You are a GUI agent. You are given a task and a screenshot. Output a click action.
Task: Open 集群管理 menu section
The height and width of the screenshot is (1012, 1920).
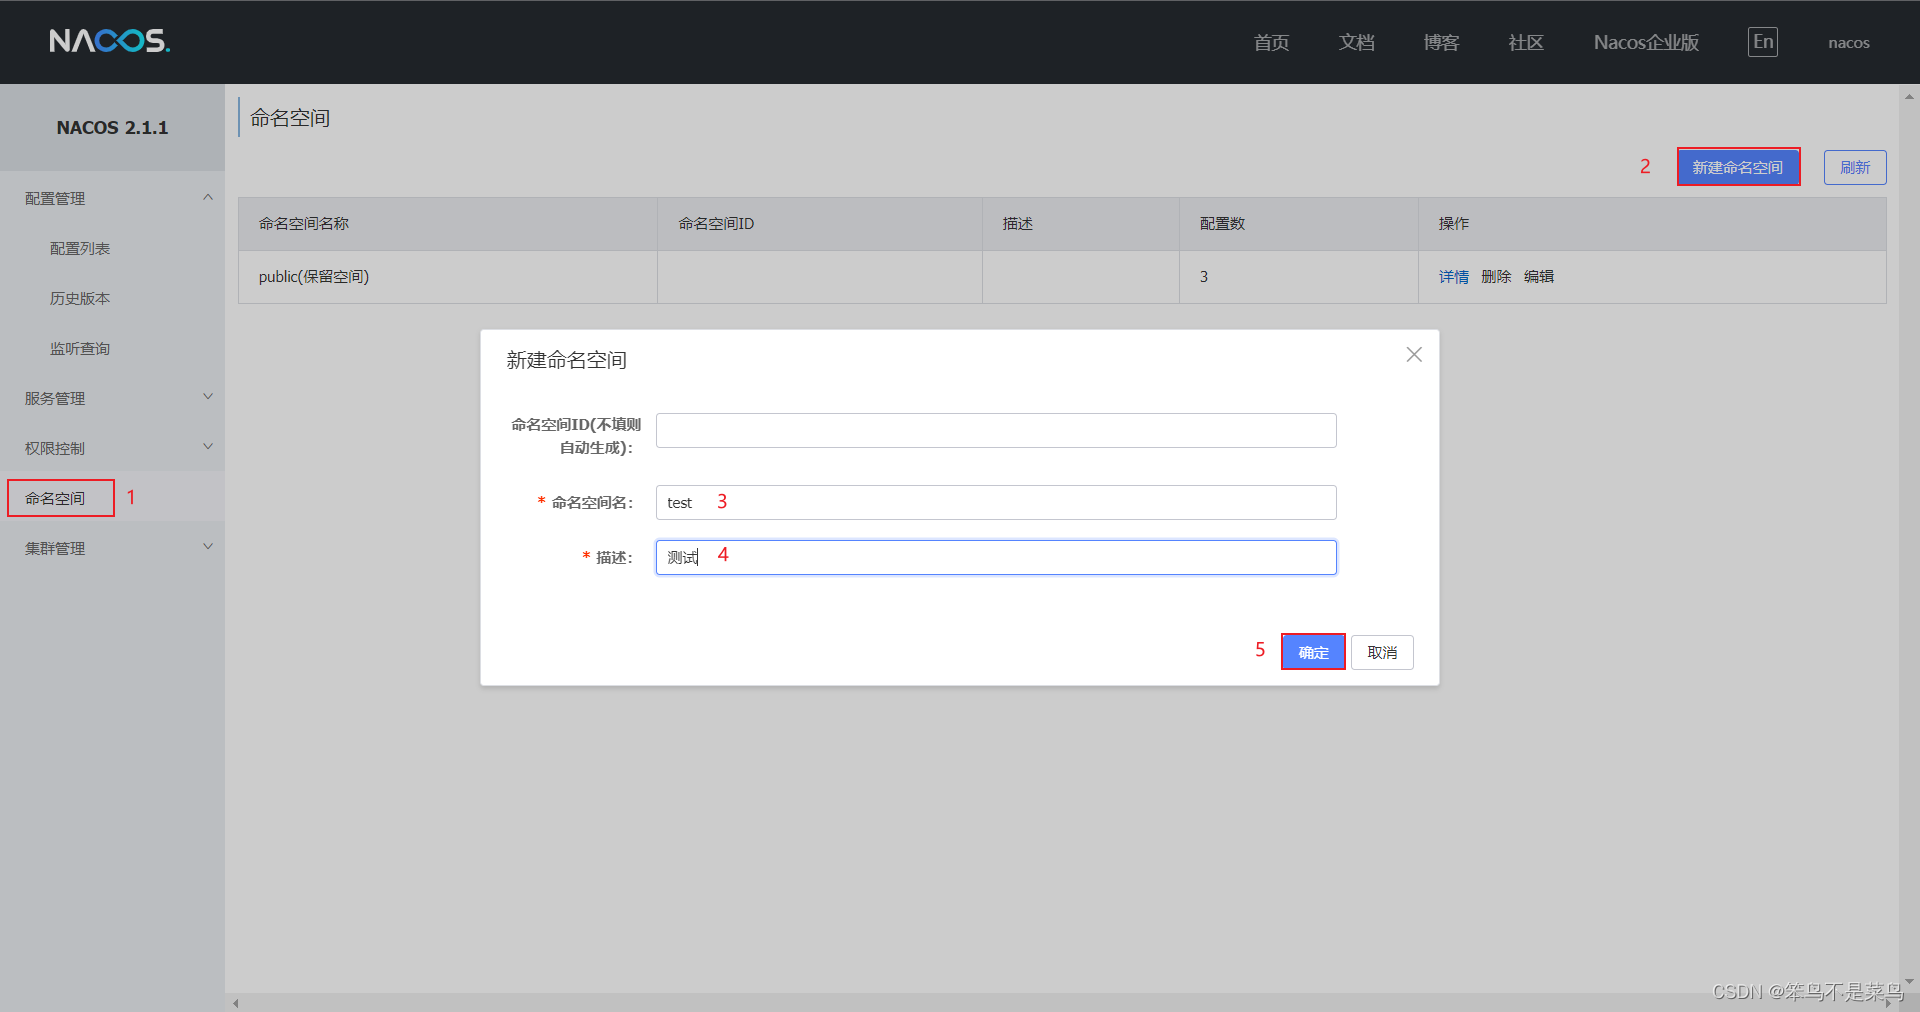click(55, 548)
